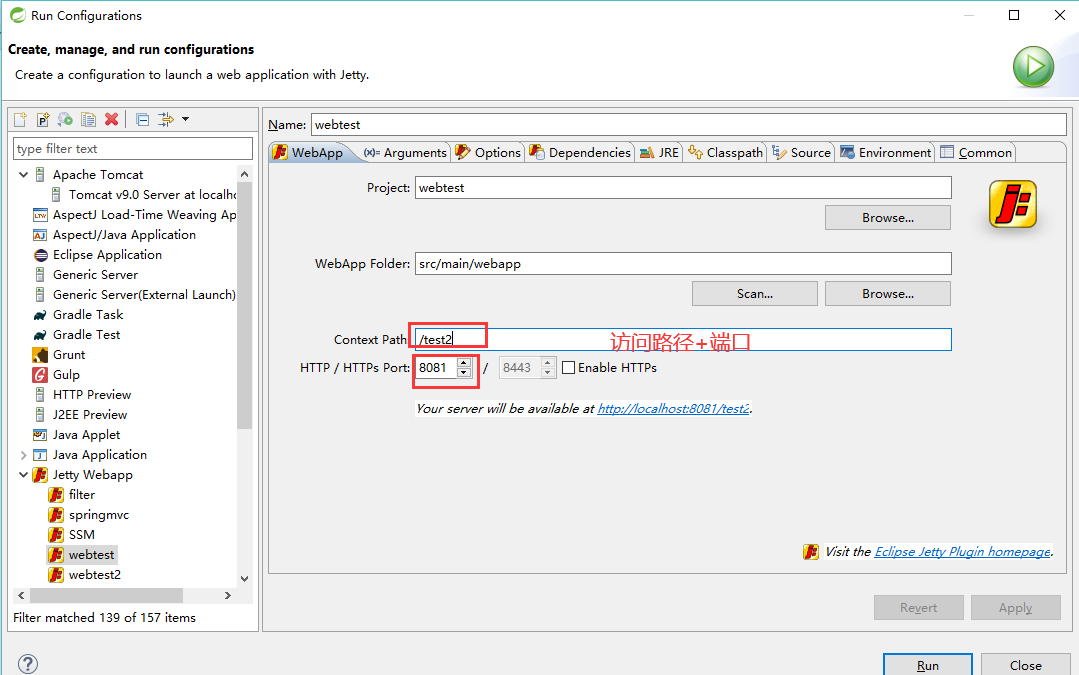1079x675 pixels.
Task: Select the webtest2 Jetty configuration
Action: coord(85,575)
